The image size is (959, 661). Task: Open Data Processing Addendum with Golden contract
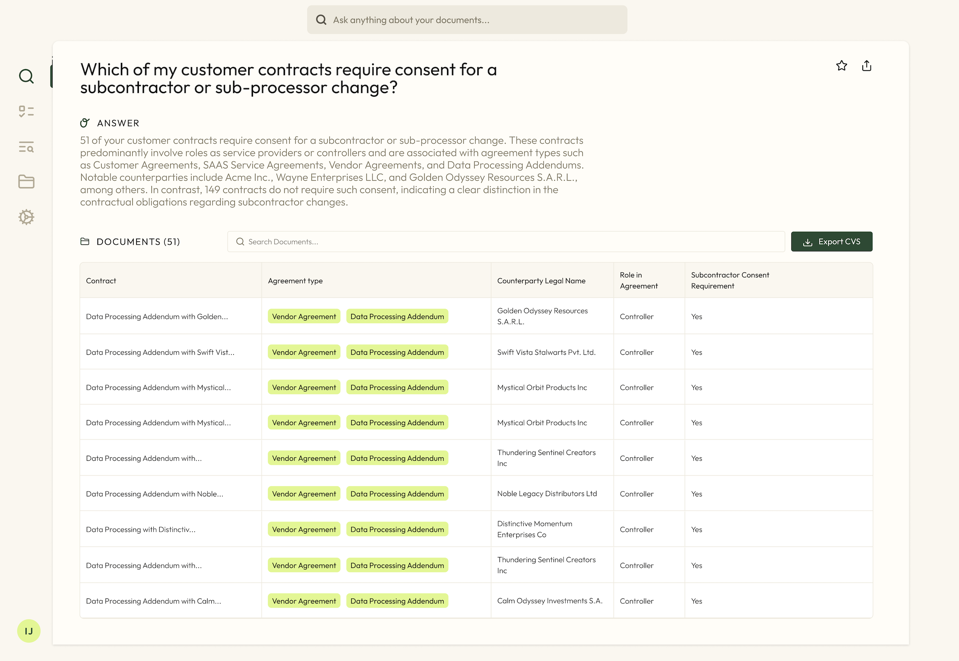pos(157,317)
